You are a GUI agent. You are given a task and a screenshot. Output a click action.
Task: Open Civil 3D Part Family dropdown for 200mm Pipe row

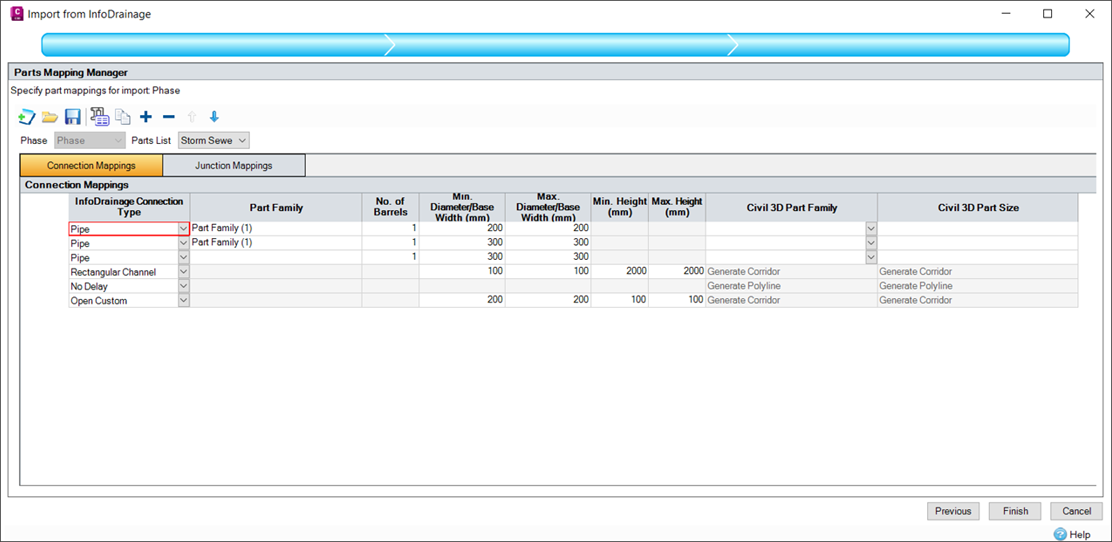(871, 229)
